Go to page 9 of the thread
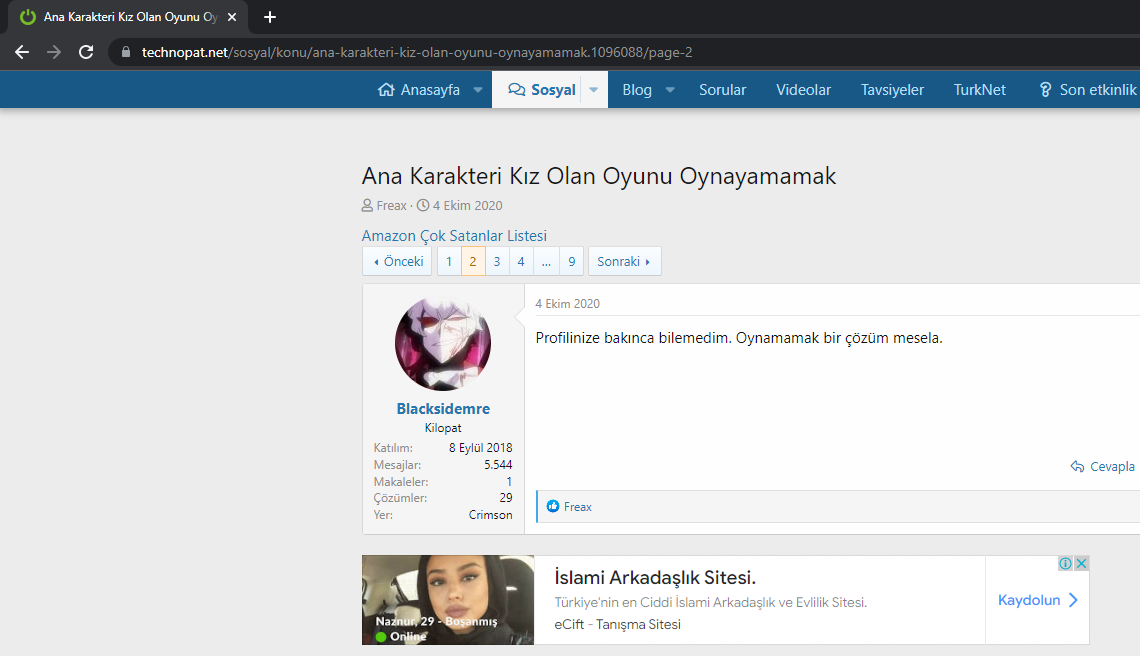 coord(572,261)
